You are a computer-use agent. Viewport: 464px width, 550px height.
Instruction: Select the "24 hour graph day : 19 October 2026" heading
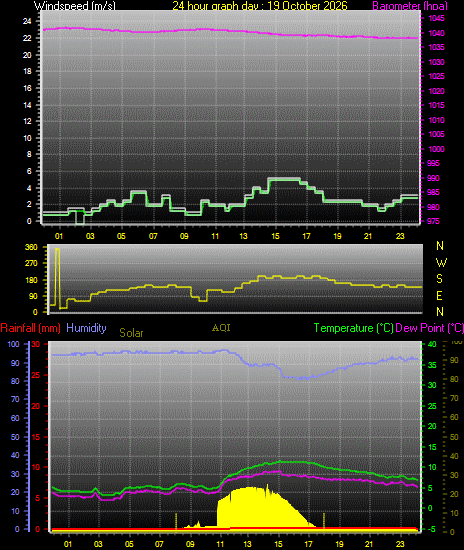click(260, 6)
